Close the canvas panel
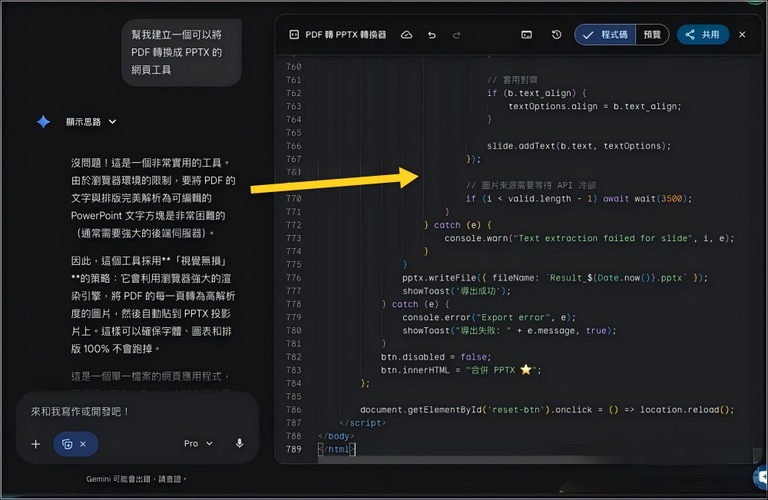The image size is (768, 500). (x=742, y=34)
